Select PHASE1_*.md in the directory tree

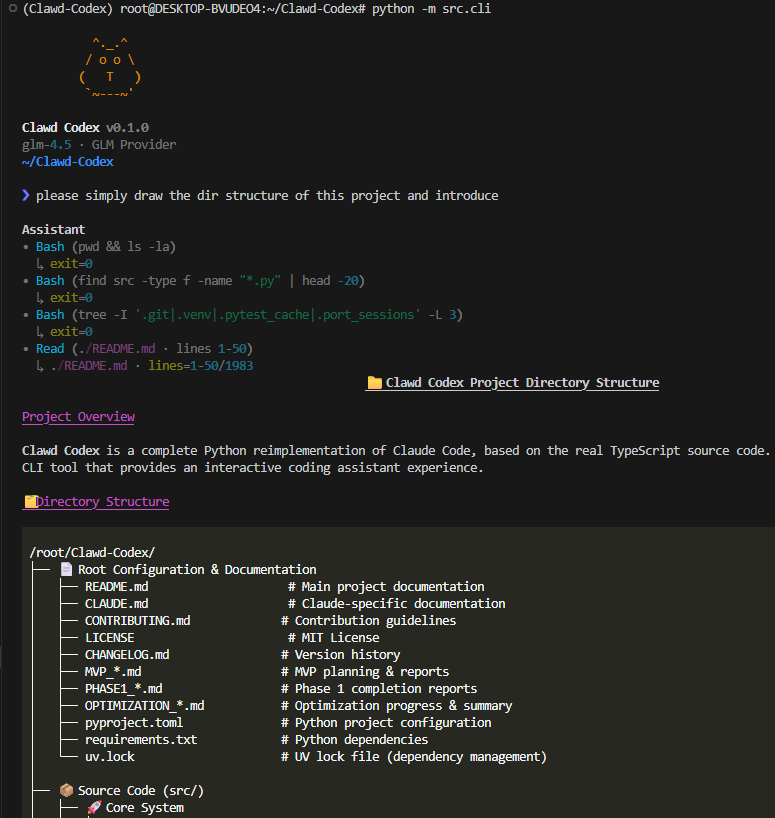(x=124, y=689)
